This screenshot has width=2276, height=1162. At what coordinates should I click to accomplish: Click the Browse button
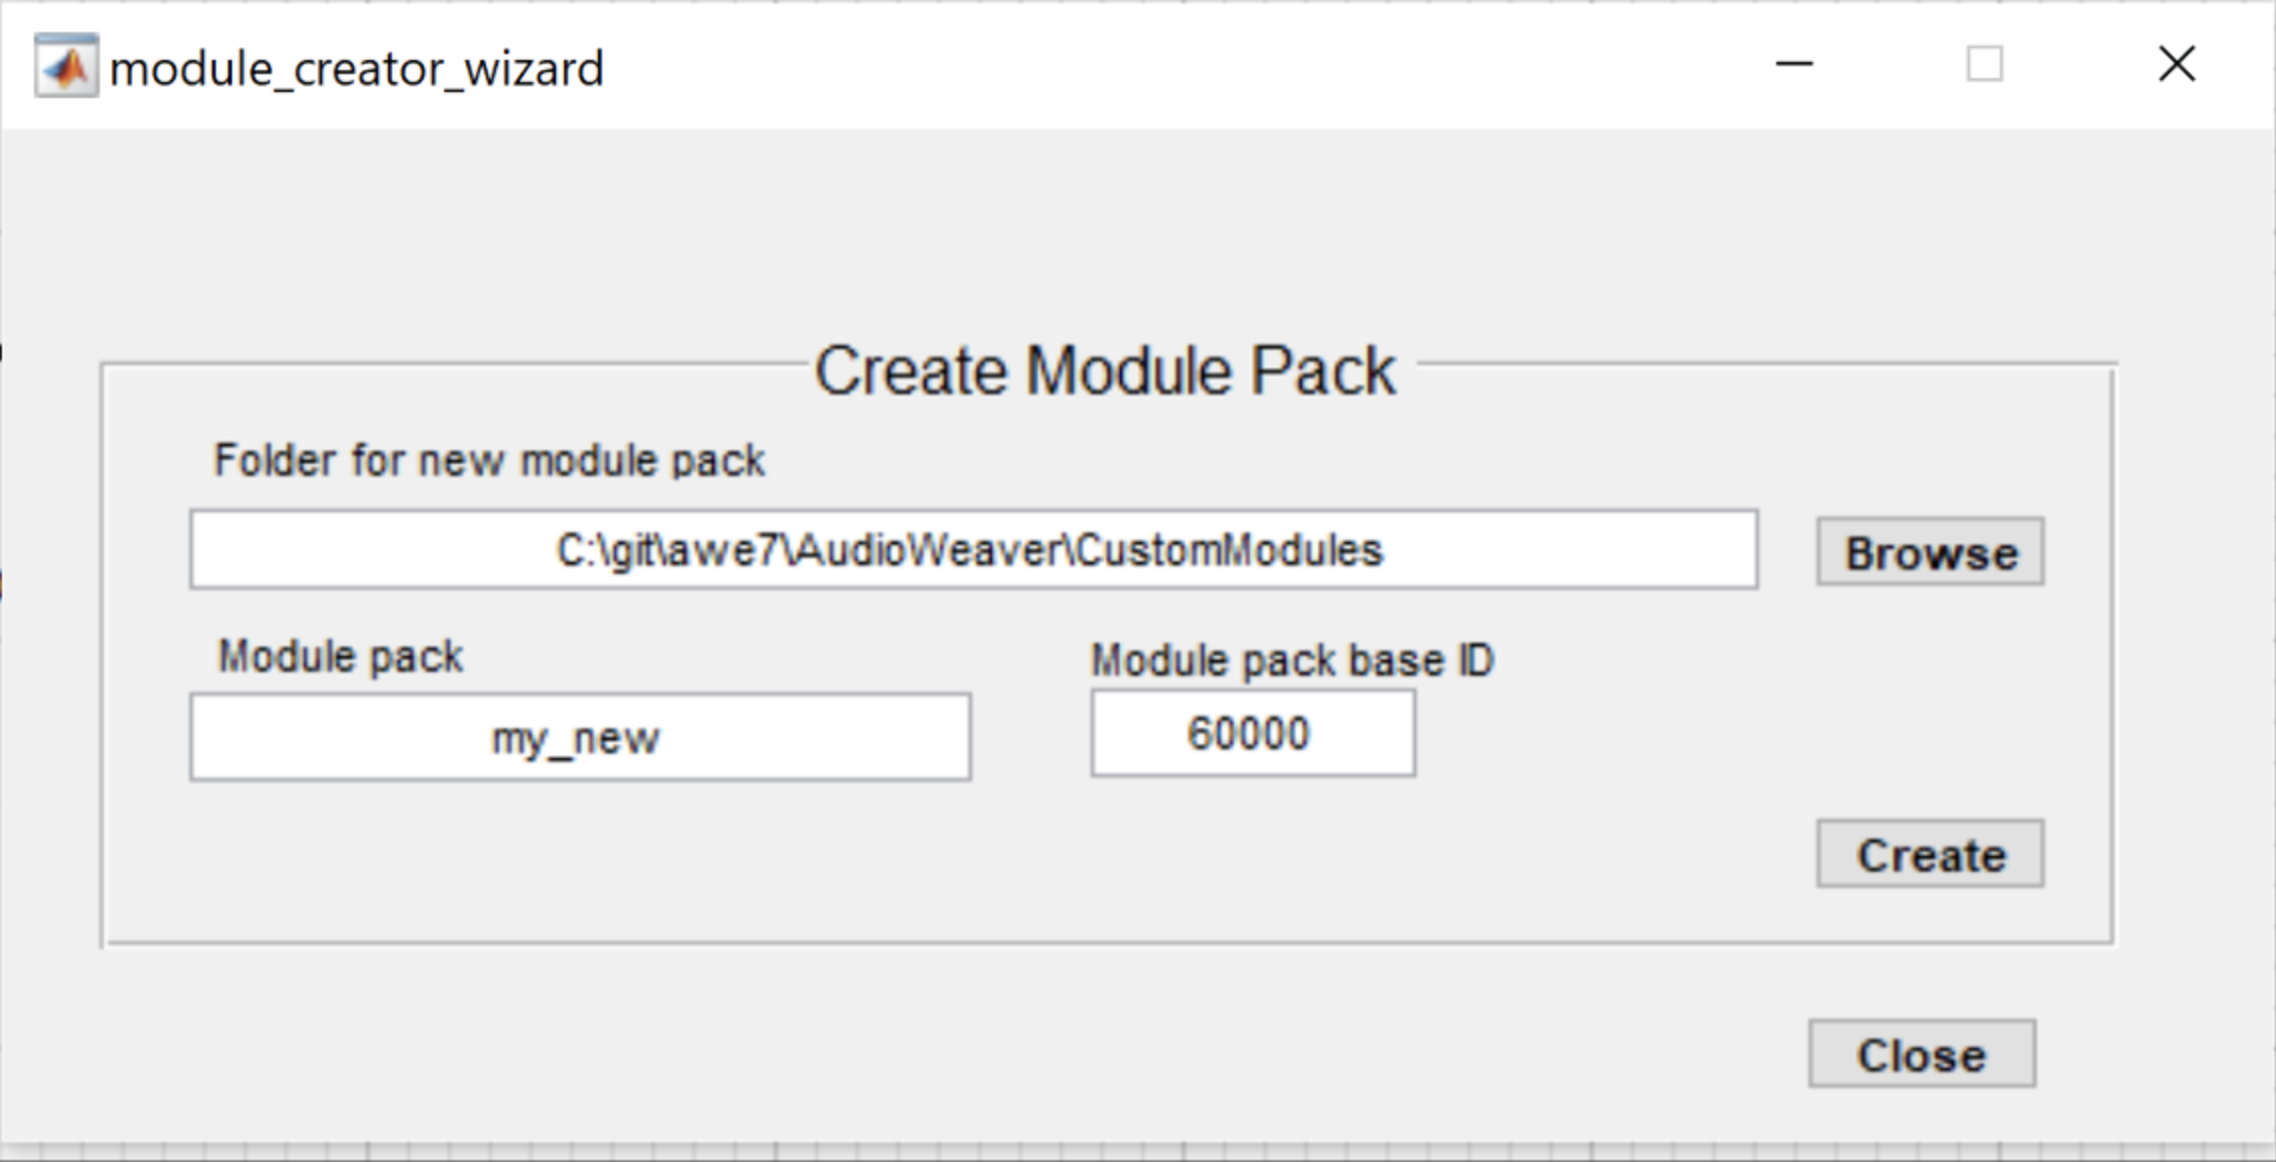tap(1929, 552)
